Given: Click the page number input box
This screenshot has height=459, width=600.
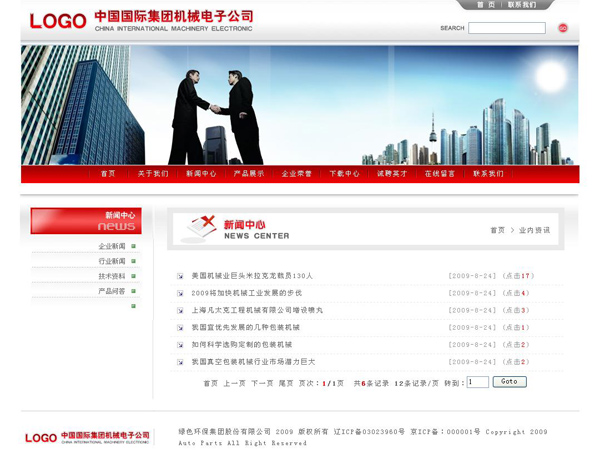Looking at the screenshot, I should 478,382.
